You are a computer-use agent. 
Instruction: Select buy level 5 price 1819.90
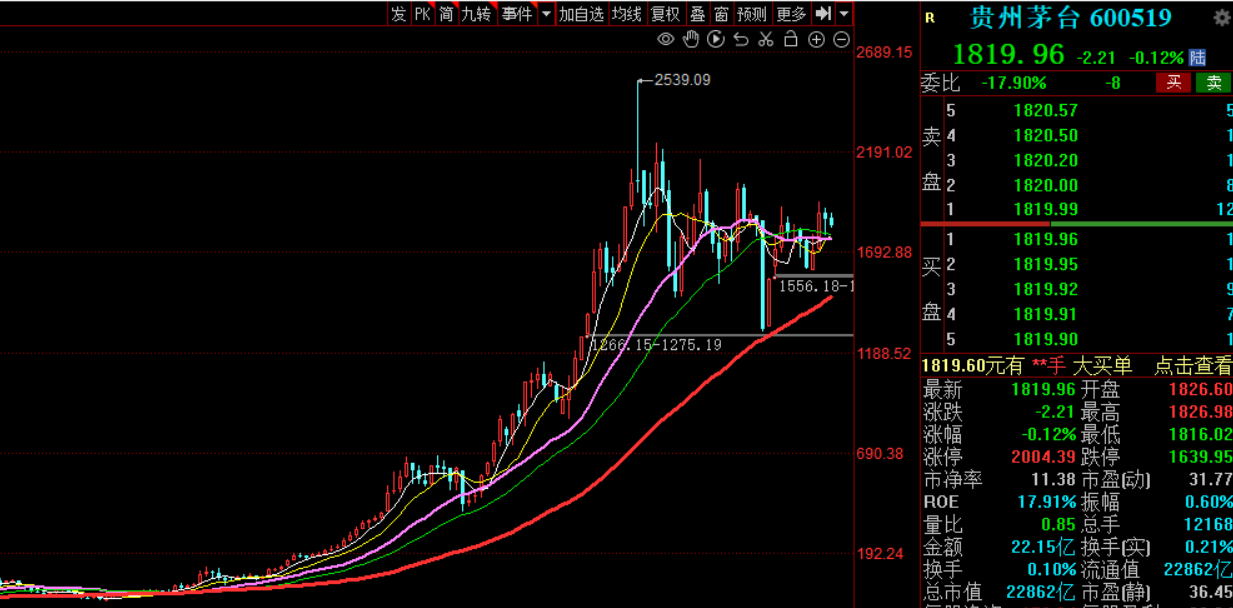(1046, 339)
